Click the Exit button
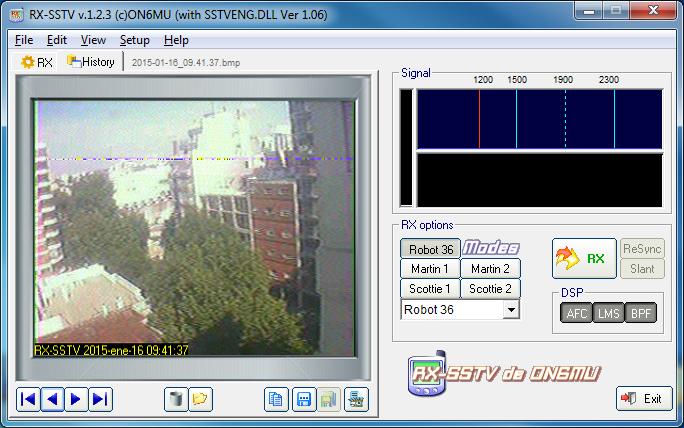The image size is (684, 428). click(644, 398)
